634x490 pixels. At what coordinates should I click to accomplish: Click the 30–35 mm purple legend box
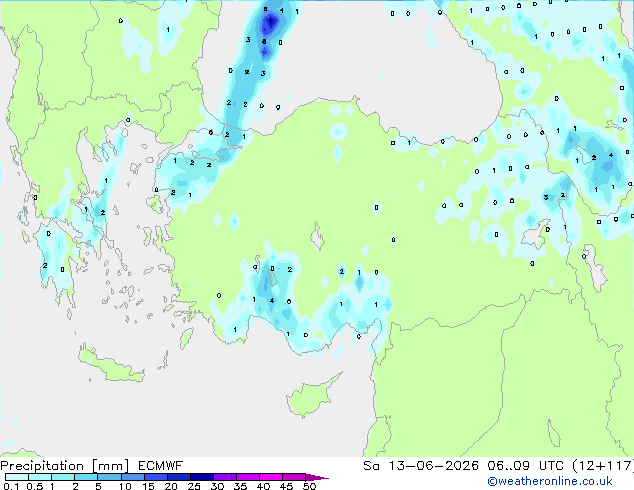click(x=224, y=477)
